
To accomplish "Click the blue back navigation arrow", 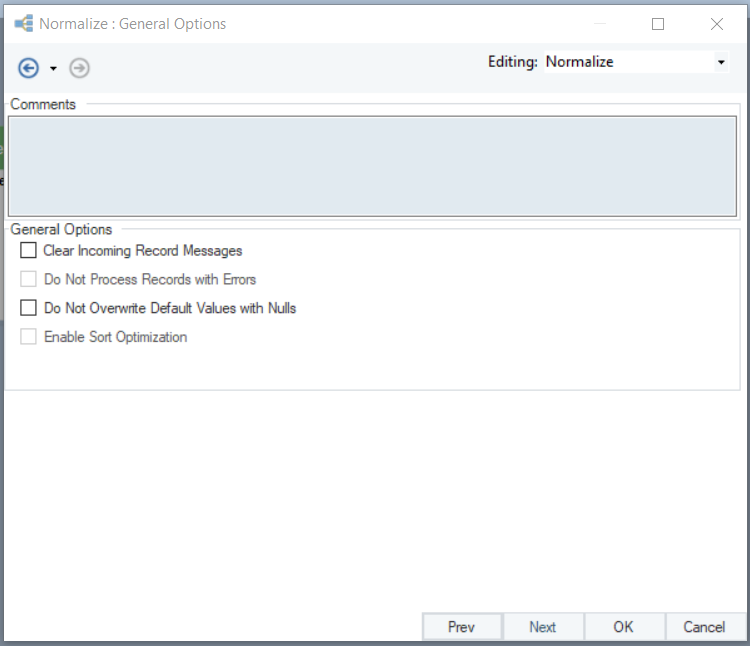I will pos(29,68).
